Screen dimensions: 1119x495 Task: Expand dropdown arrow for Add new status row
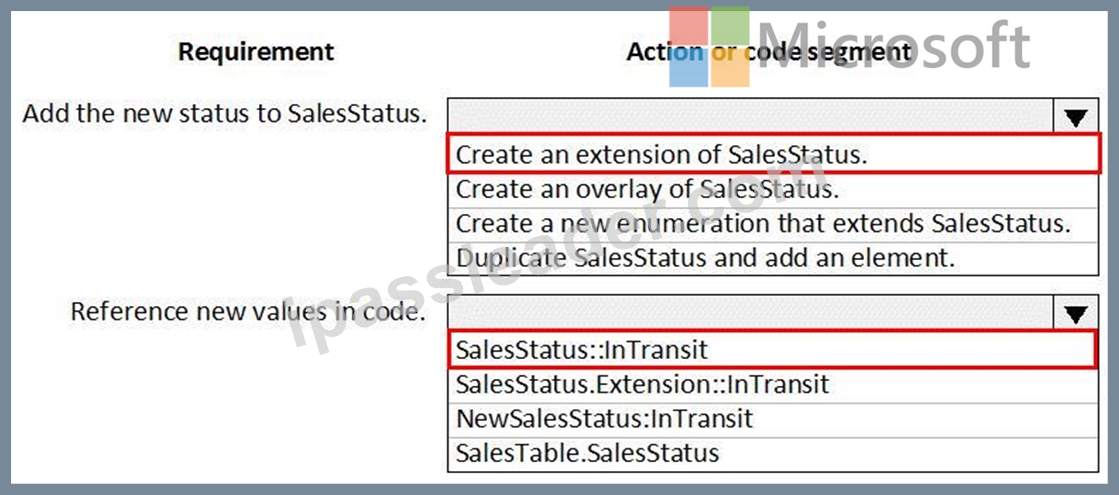1075,116
